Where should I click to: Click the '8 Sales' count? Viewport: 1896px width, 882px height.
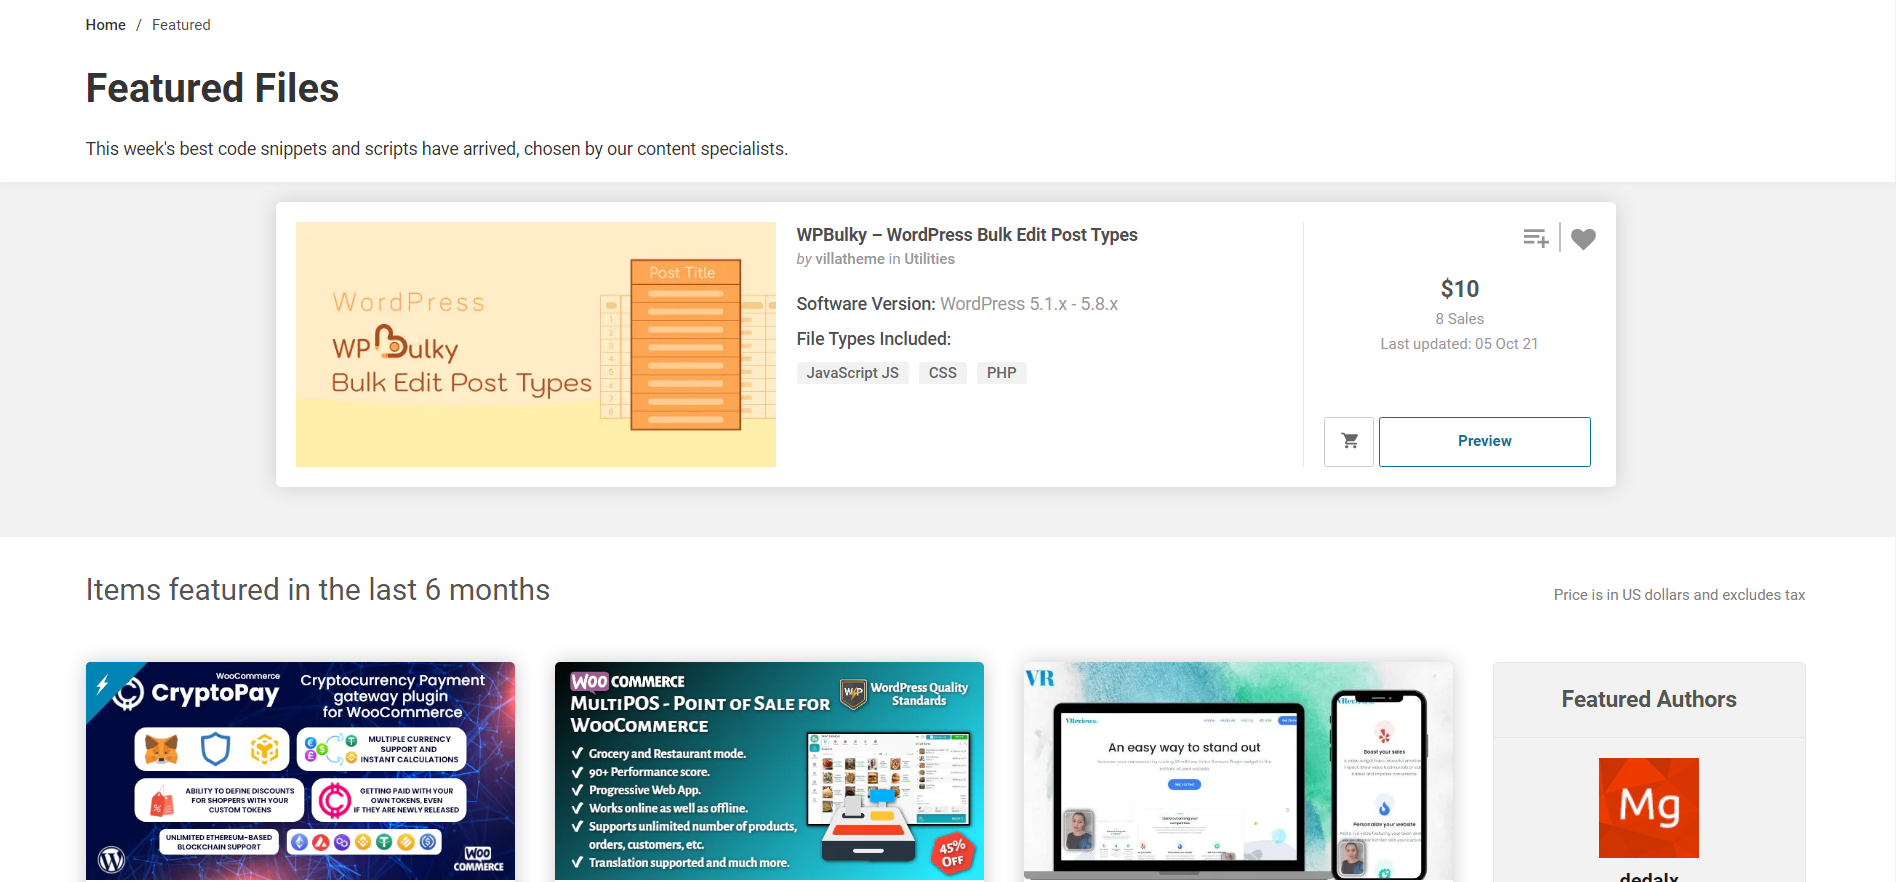[1460, 319]
